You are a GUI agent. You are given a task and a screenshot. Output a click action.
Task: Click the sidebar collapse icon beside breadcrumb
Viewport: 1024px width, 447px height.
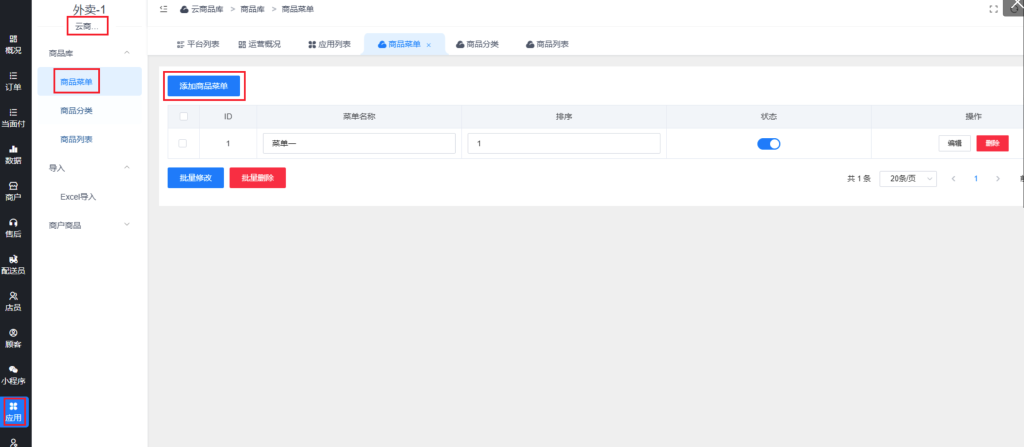click(x=163, y=9)
